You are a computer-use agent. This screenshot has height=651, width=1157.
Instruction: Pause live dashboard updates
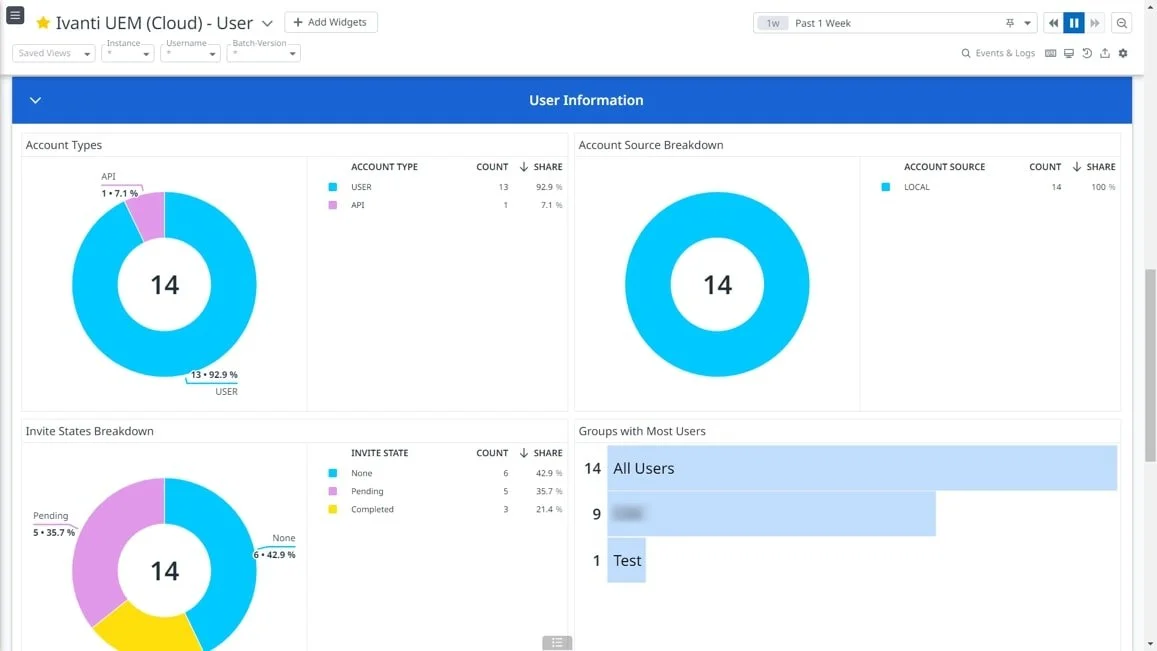(x=1074, y=22)
